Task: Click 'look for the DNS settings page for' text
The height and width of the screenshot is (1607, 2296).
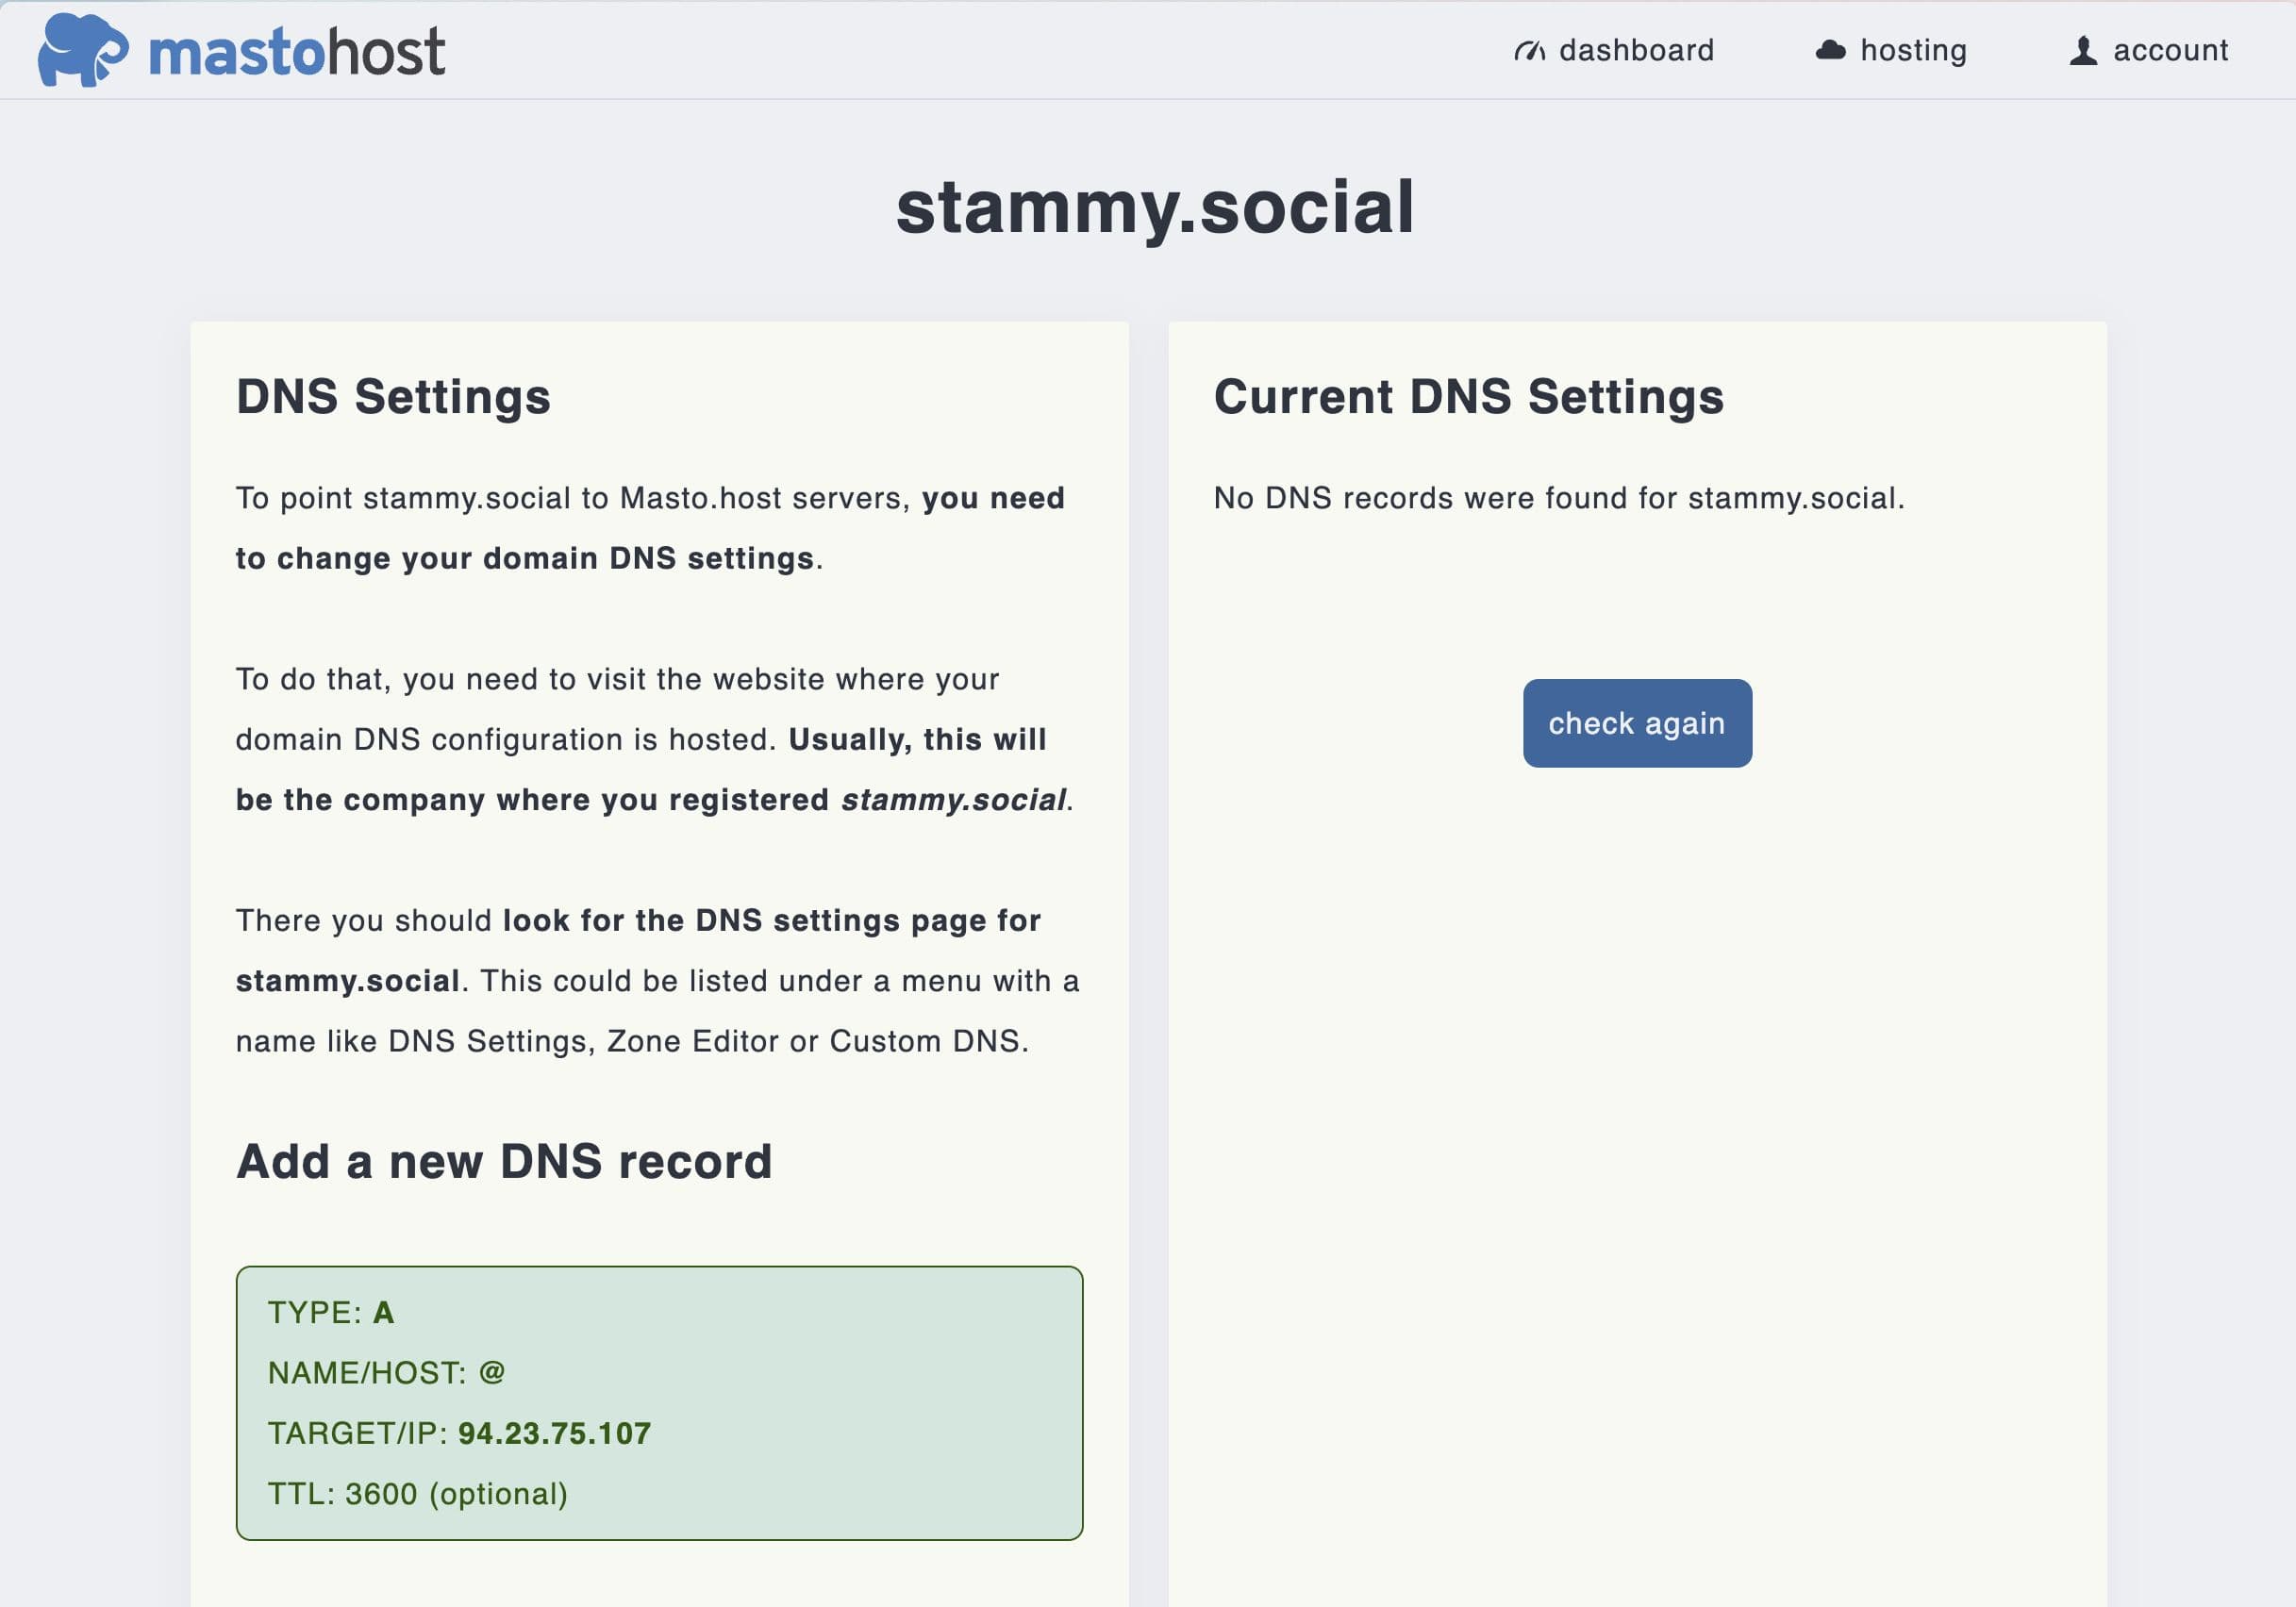Action: 771,921
